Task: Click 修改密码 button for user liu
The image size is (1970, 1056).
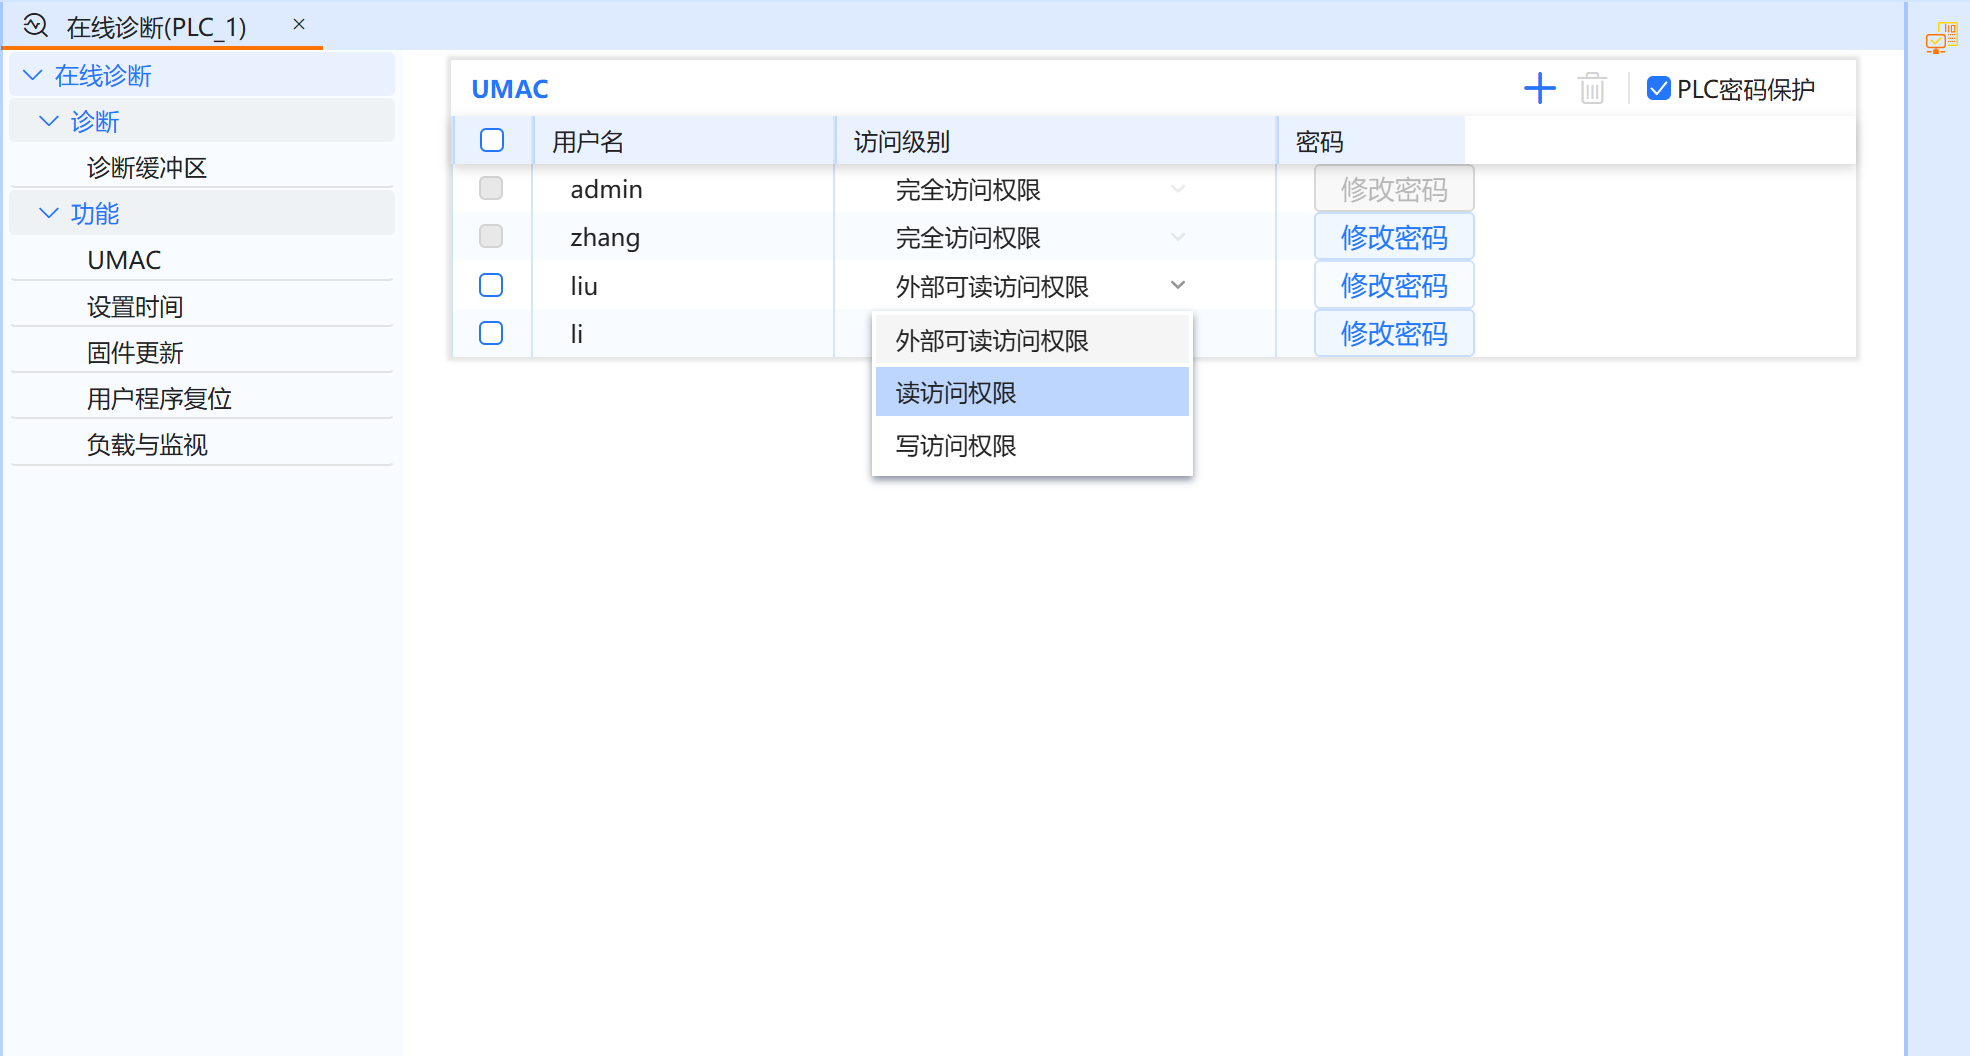Action: [1393, 285]
